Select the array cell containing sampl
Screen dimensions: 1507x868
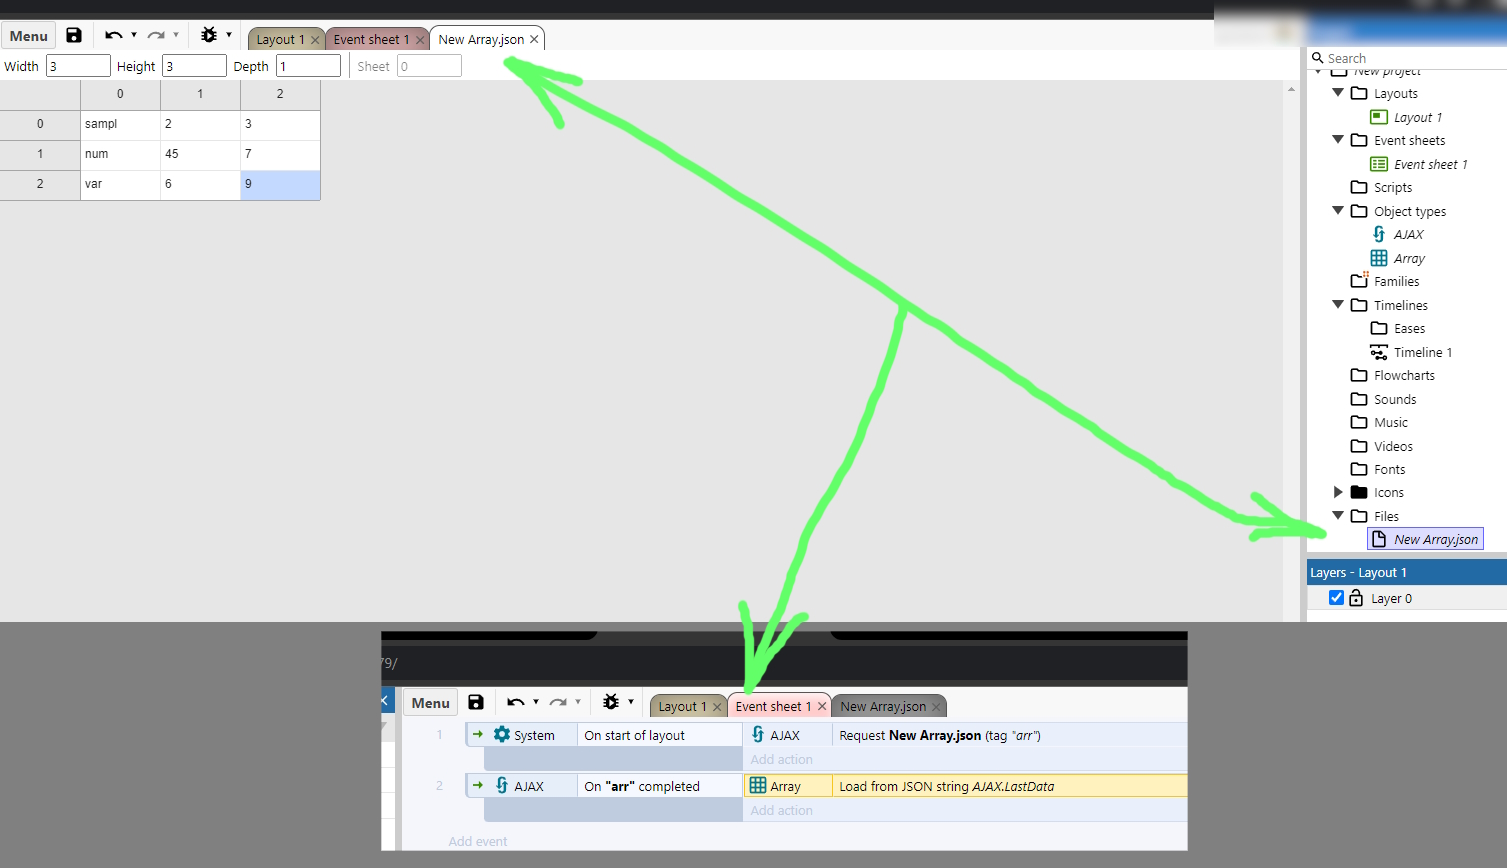click(x=120, y=124)
